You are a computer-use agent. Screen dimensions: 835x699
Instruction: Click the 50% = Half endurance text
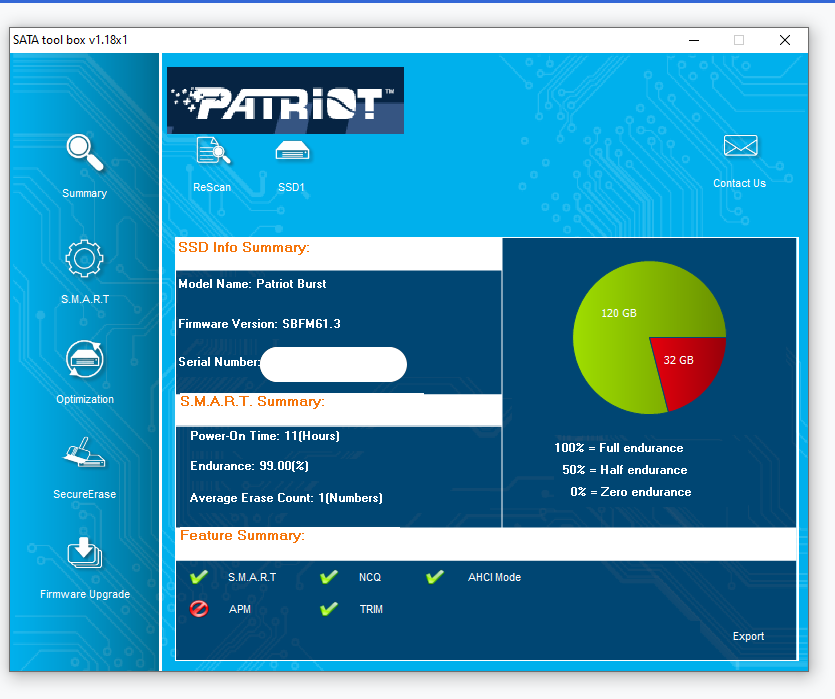(x=625, y=470)
